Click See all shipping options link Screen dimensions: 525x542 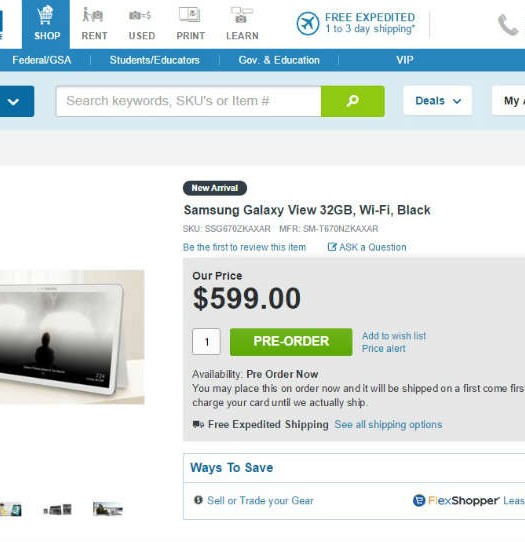(x=388, y=424)
